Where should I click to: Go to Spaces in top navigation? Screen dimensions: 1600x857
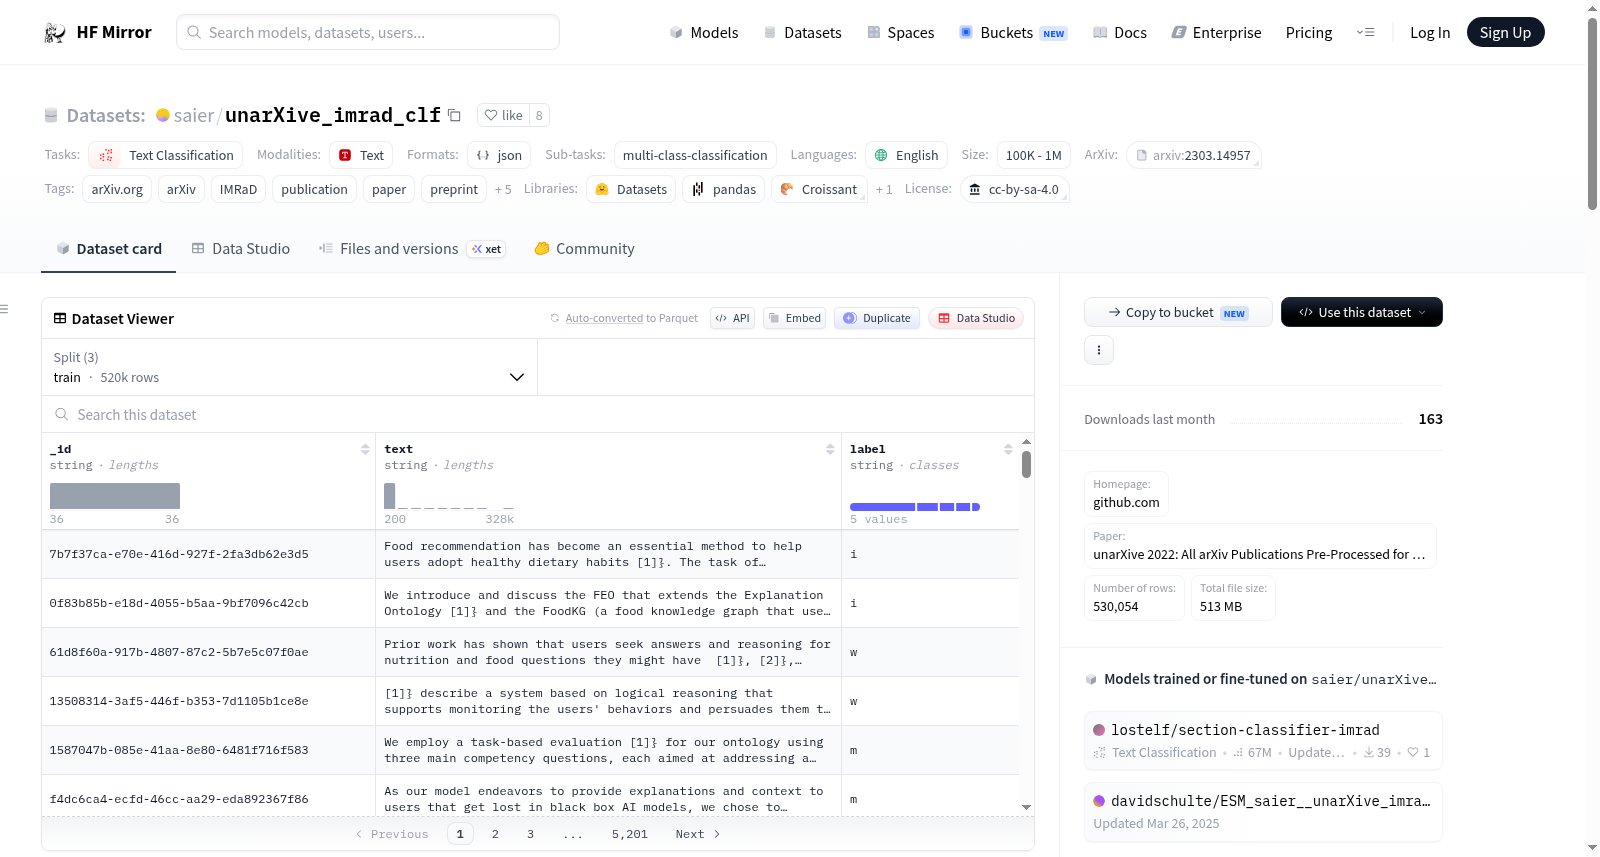coord(901,33)
